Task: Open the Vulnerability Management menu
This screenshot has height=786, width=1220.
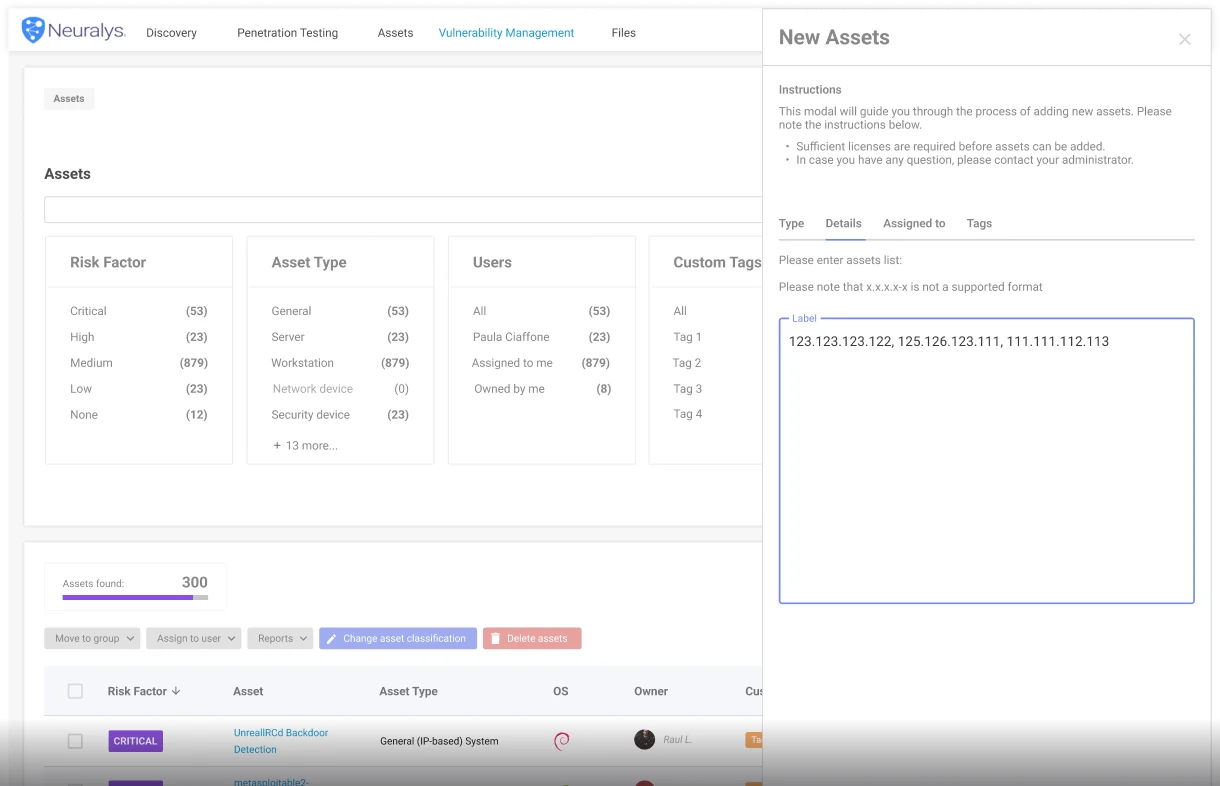Action: tap(506, 33)
